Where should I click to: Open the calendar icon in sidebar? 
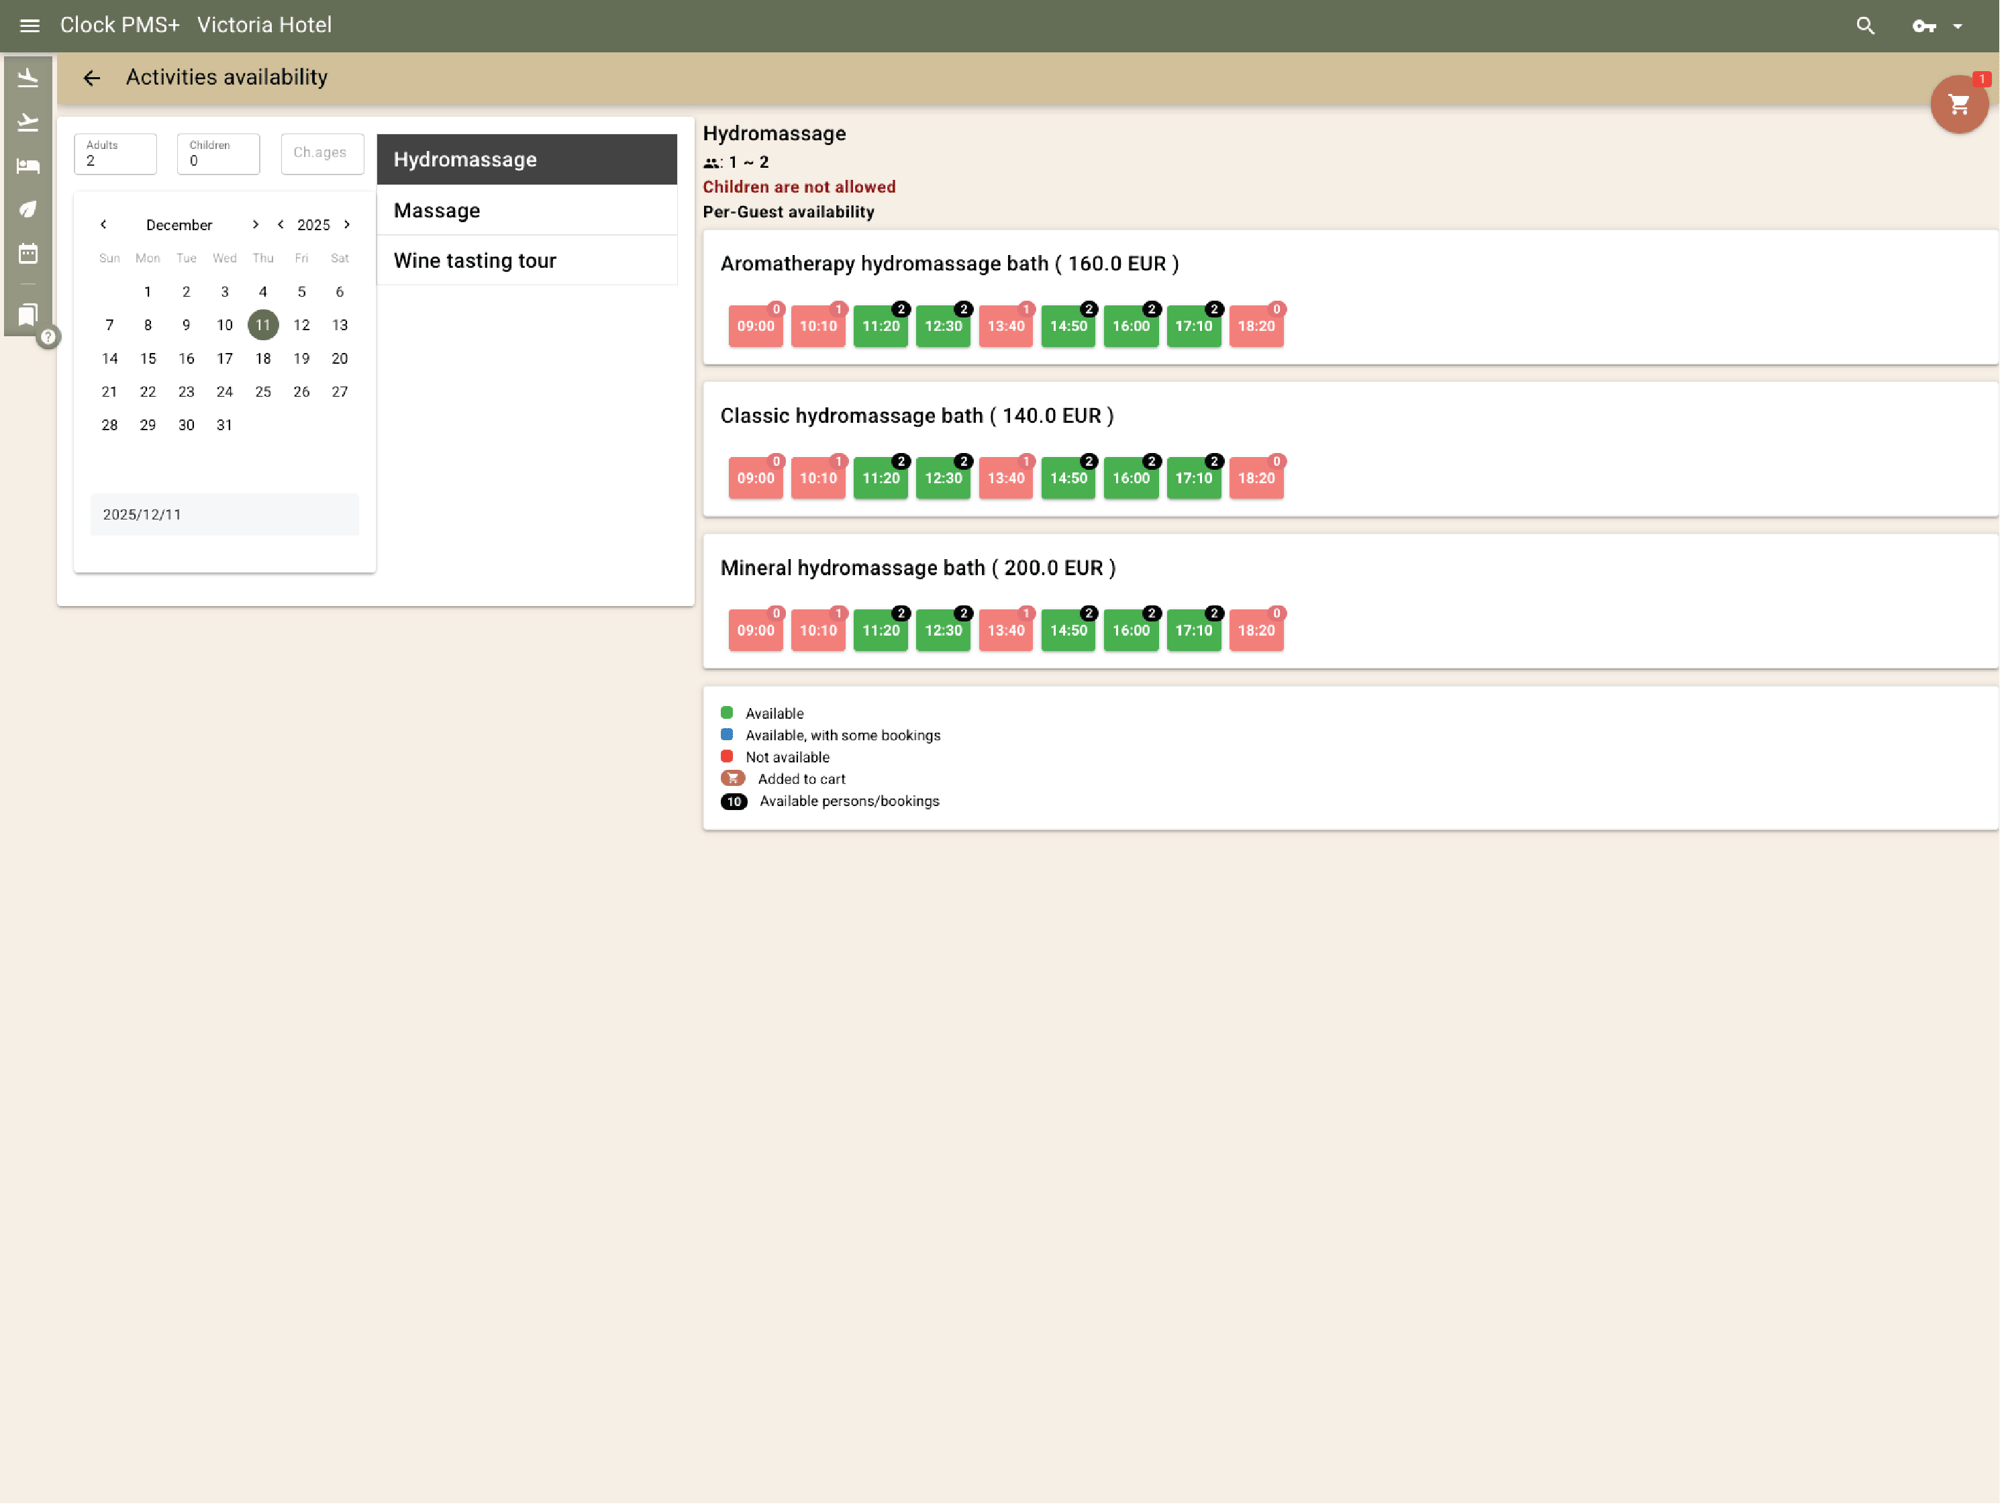[x=28, y=254]
